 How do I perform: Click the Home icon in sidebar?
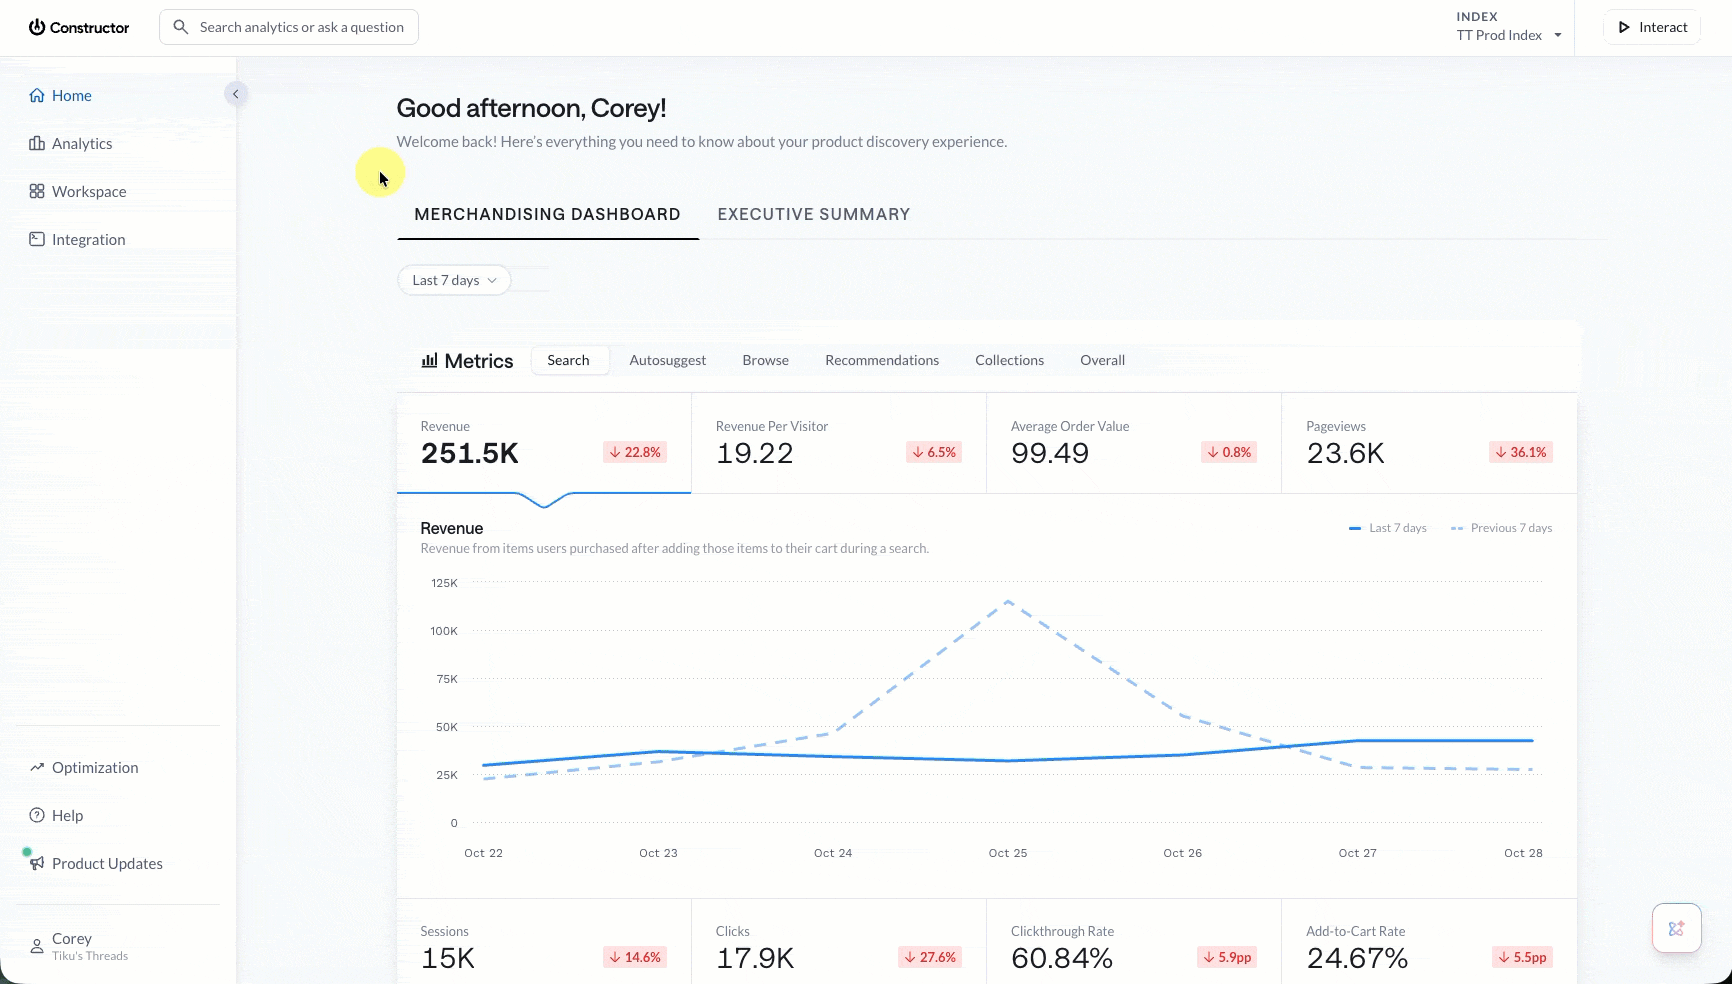(37, 95)
